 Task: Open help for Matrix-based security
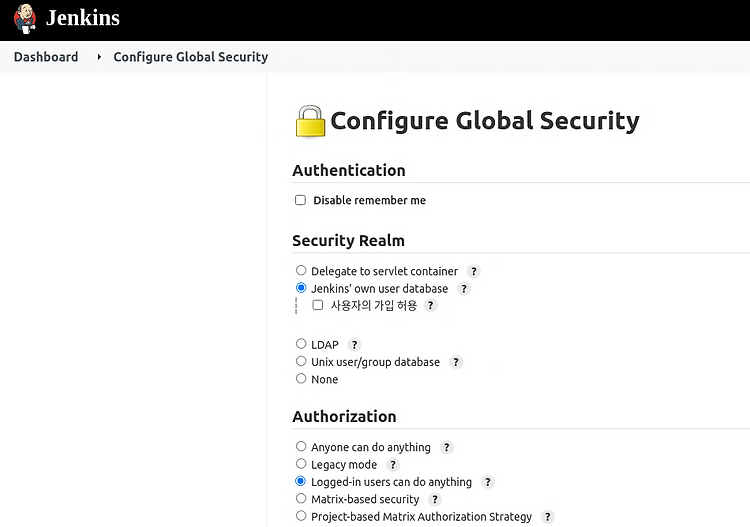(x=434, y=500)
